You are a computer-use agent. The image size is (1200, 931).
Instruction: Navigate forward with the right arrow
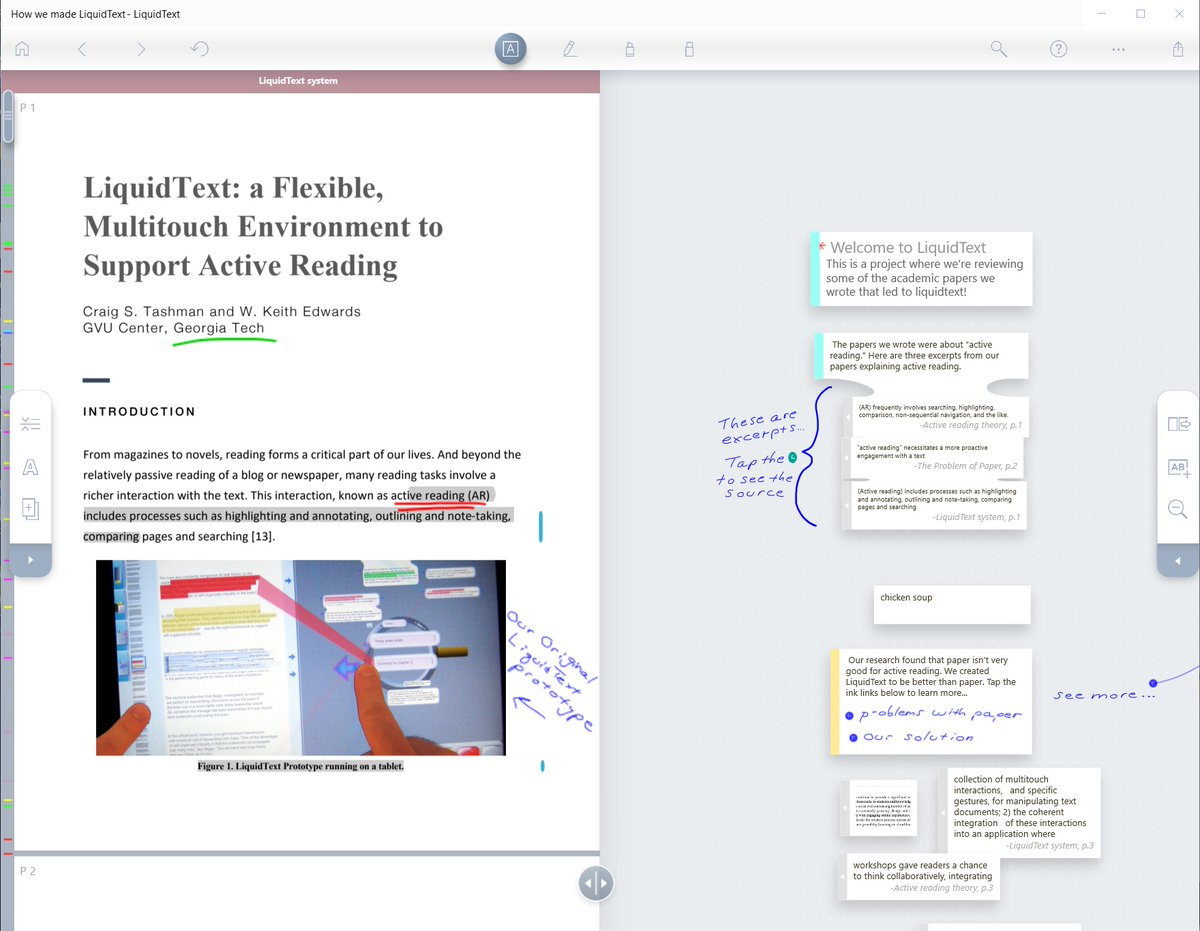141,49
